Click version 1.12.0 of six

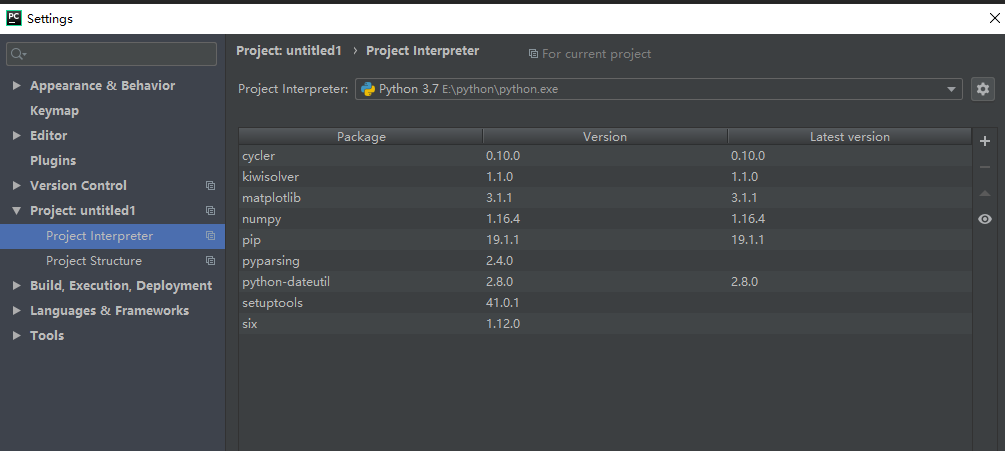pyautogui.click(x=503, y=324)
